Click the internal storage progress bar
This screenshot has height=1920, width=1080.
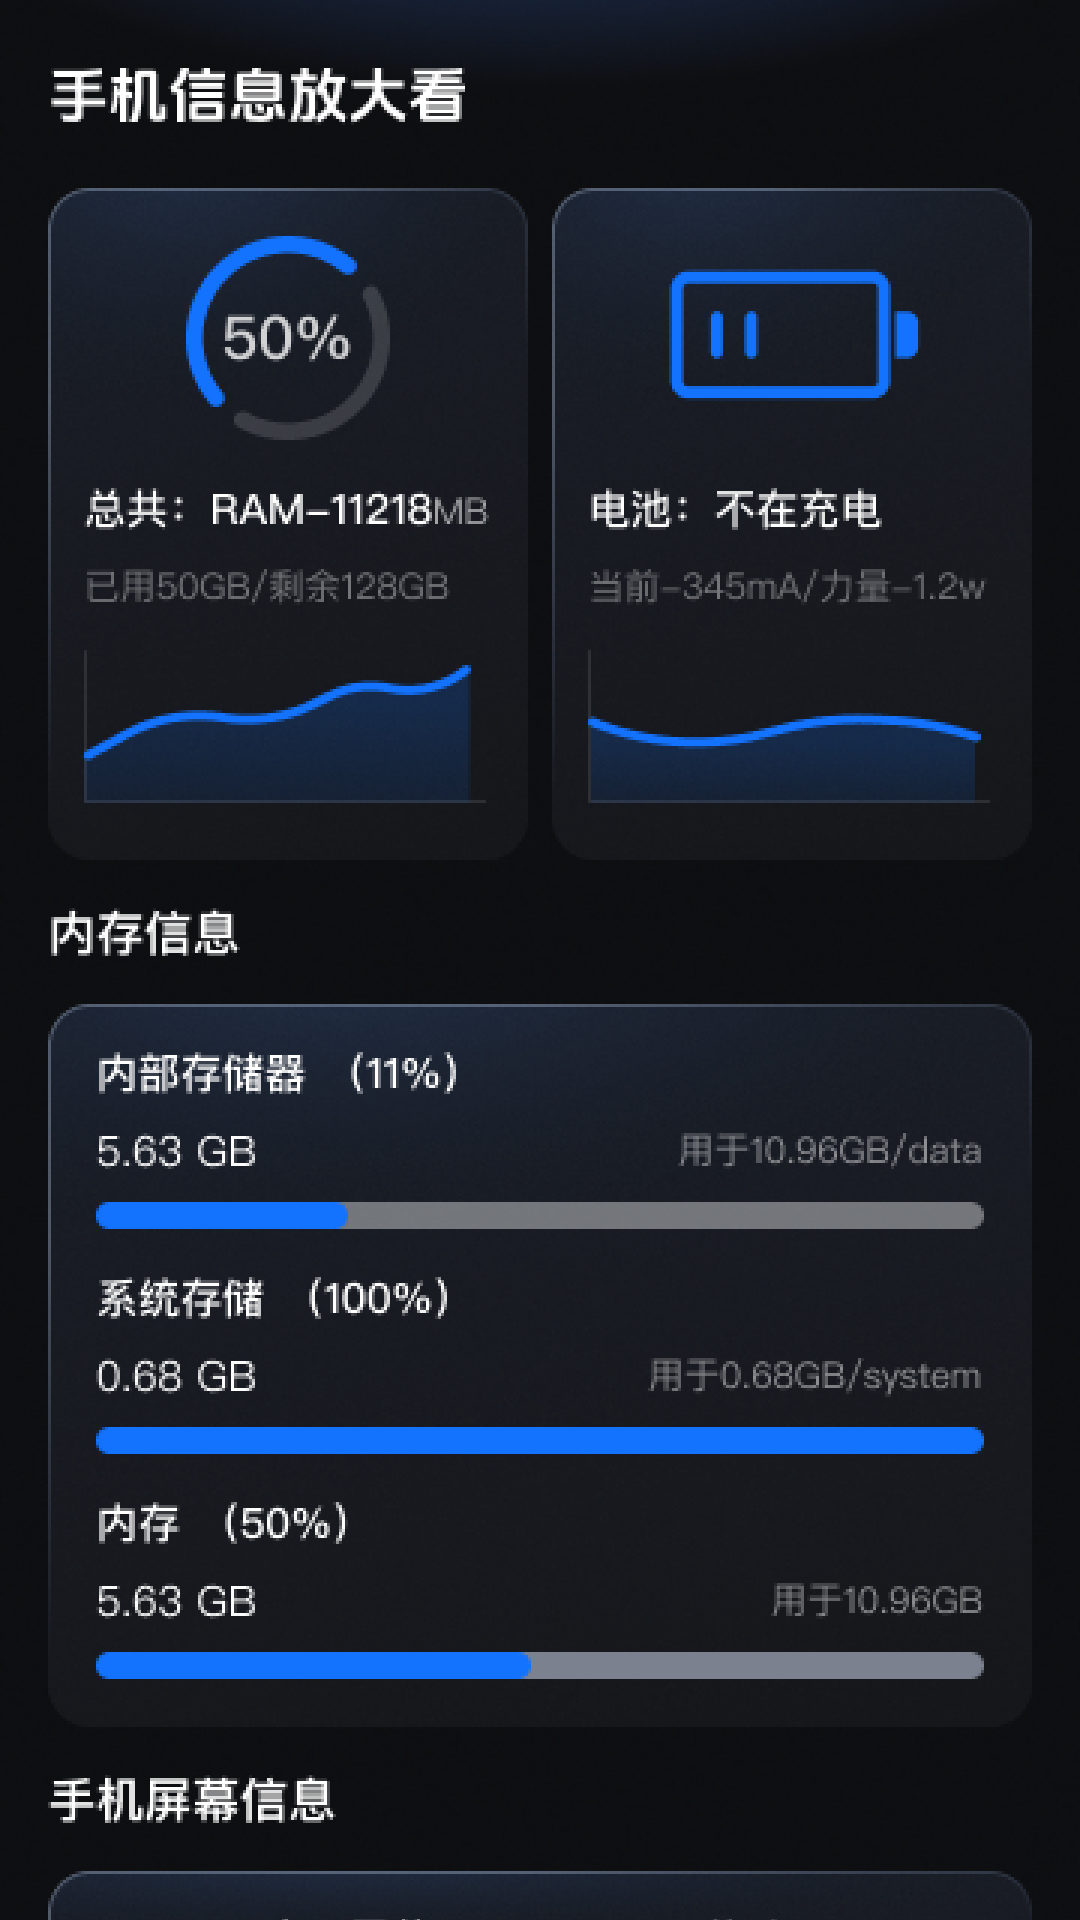click(540, 1215)
